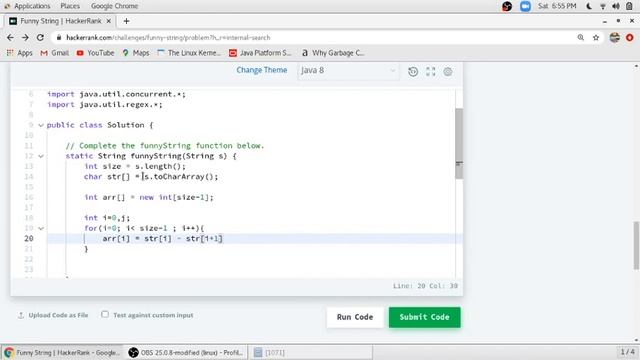Open the profile avatar in Chrome toolbar

pyautogui.click(x=615, y=38)
